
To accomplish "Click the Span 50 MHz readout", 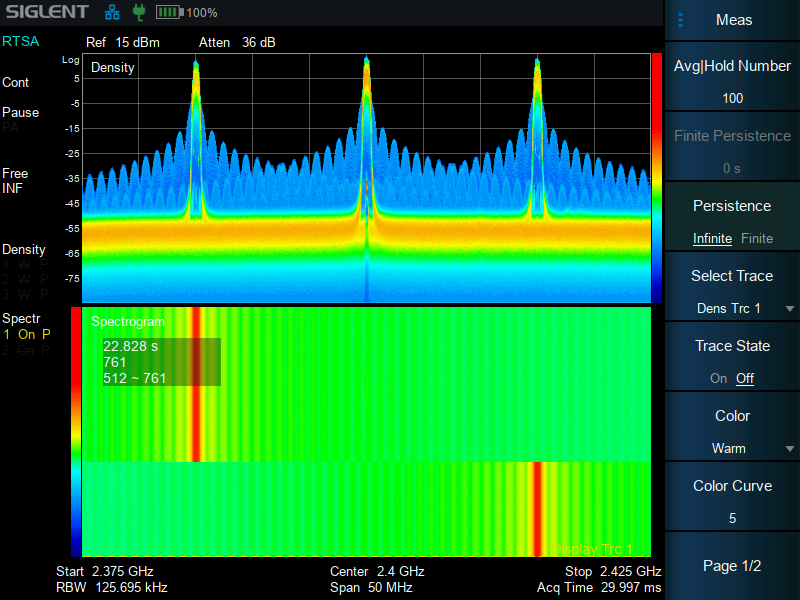I will (x=371, y=588).
